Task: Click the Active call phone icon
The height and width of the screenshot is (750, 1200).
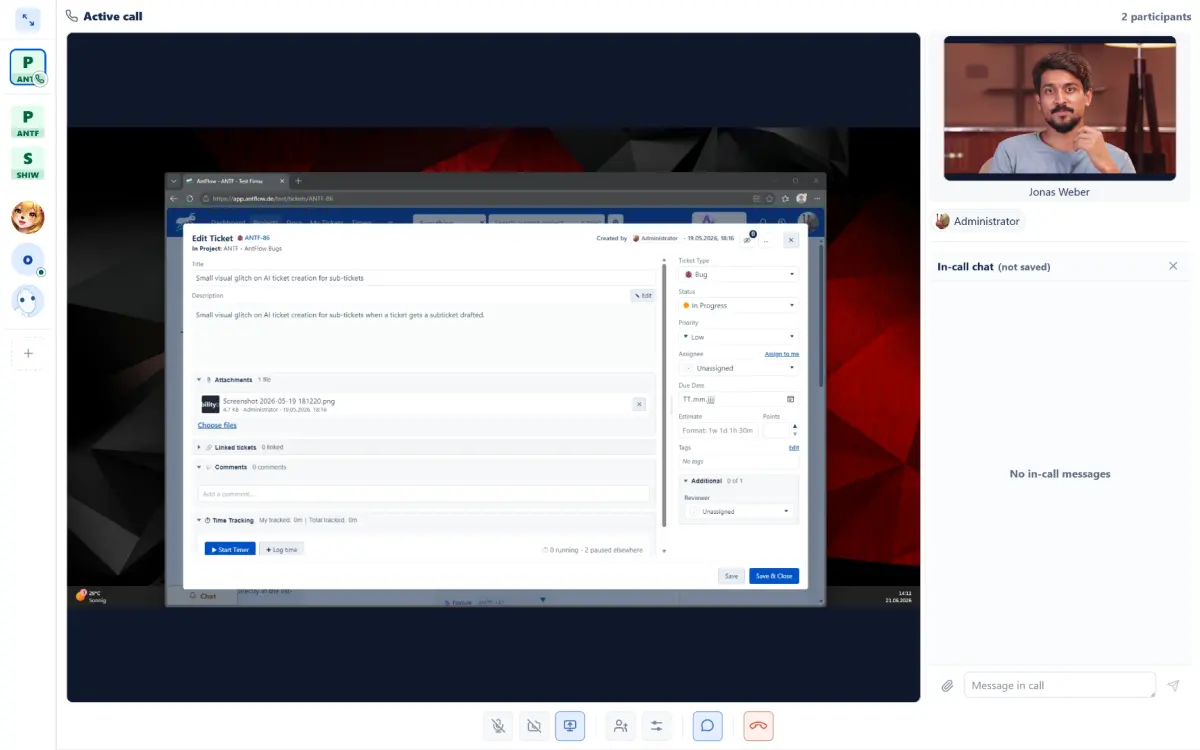Action: [x=71, y=16]
